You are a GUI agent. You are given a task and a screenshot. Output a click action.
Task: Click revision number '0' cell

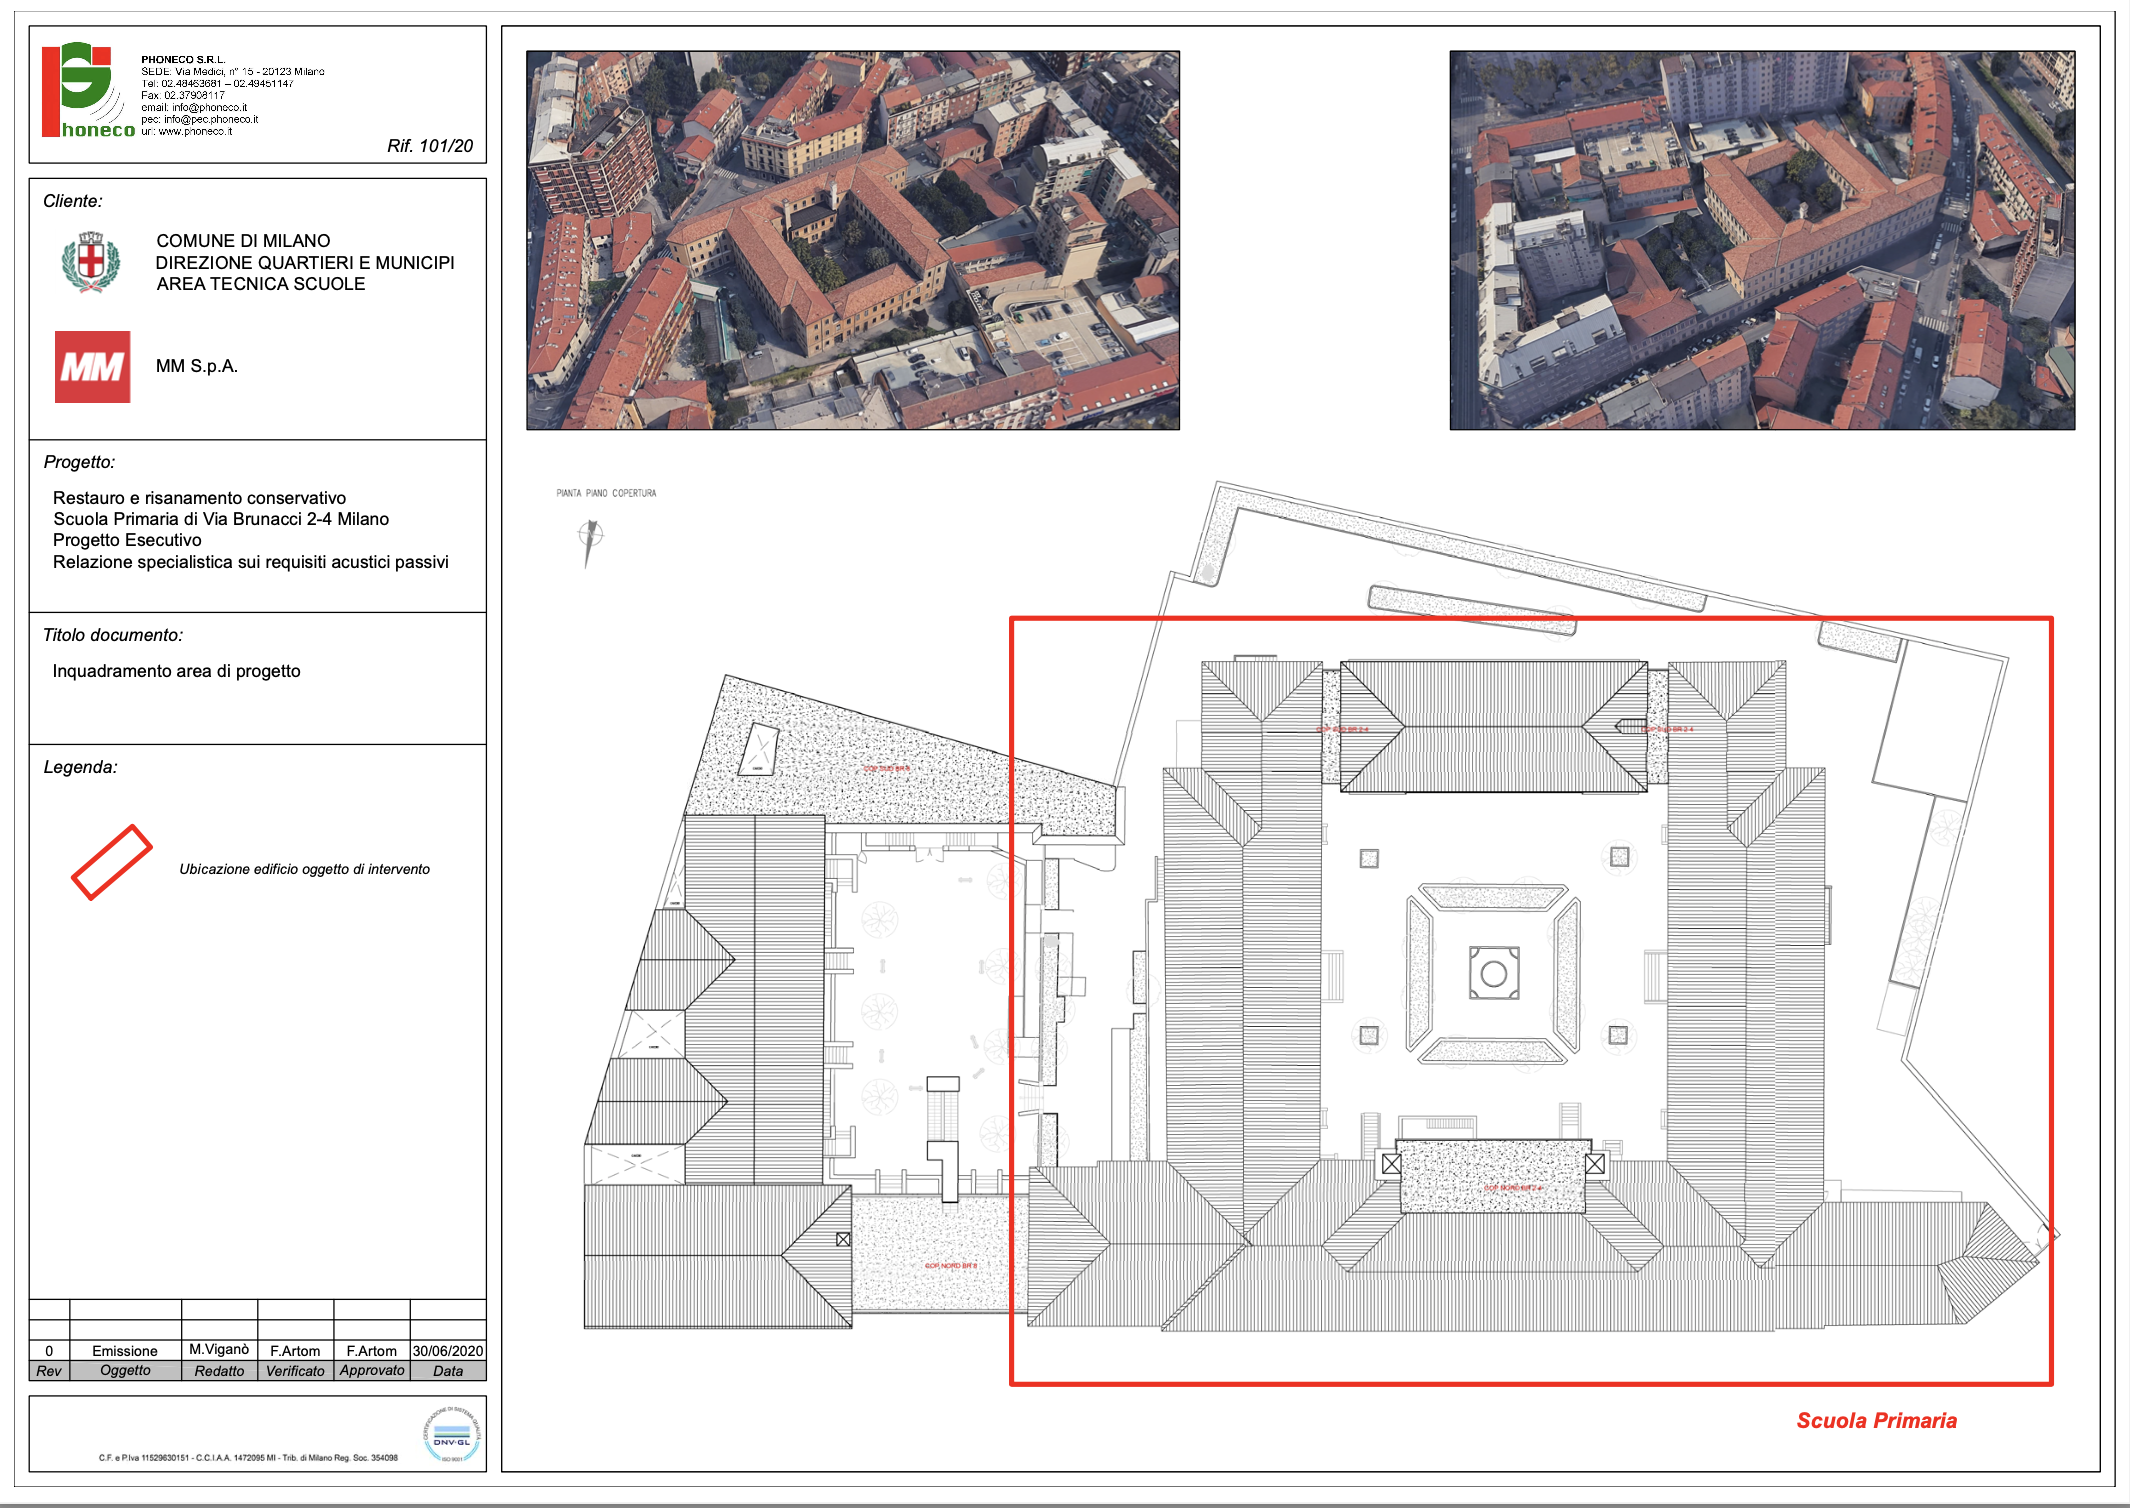coord(49,1351)
